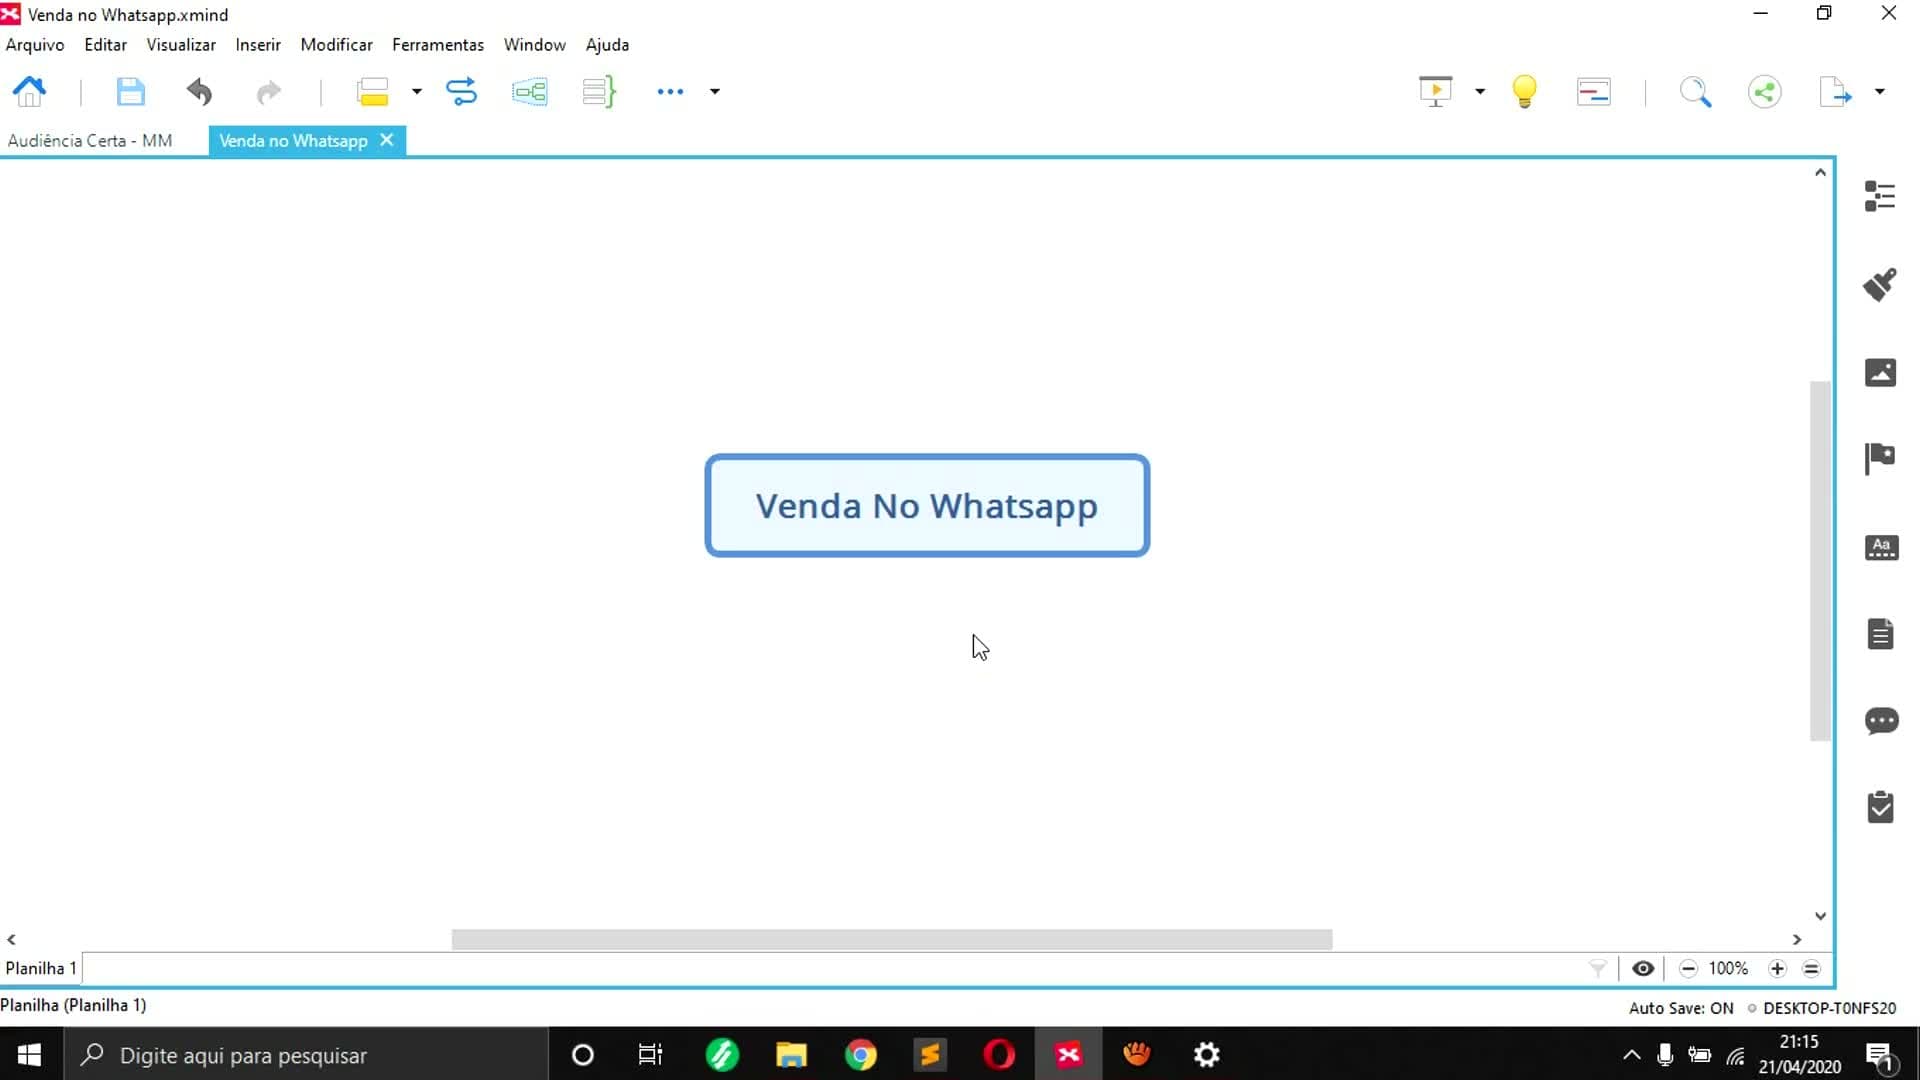Image resolution: width=1920 pixels, height=1080 pixels.
Task: Open the Visualizar menu
Action: tap(181, 45)
